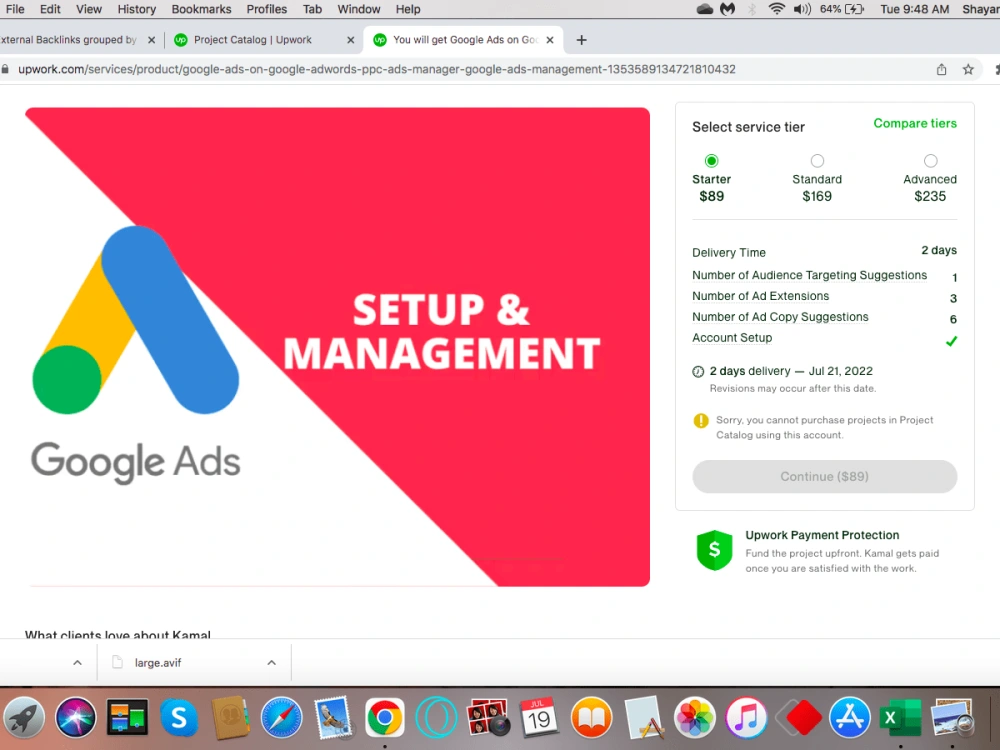
Task: Open the red diamond app in dock
Action: tap(798, 717)
